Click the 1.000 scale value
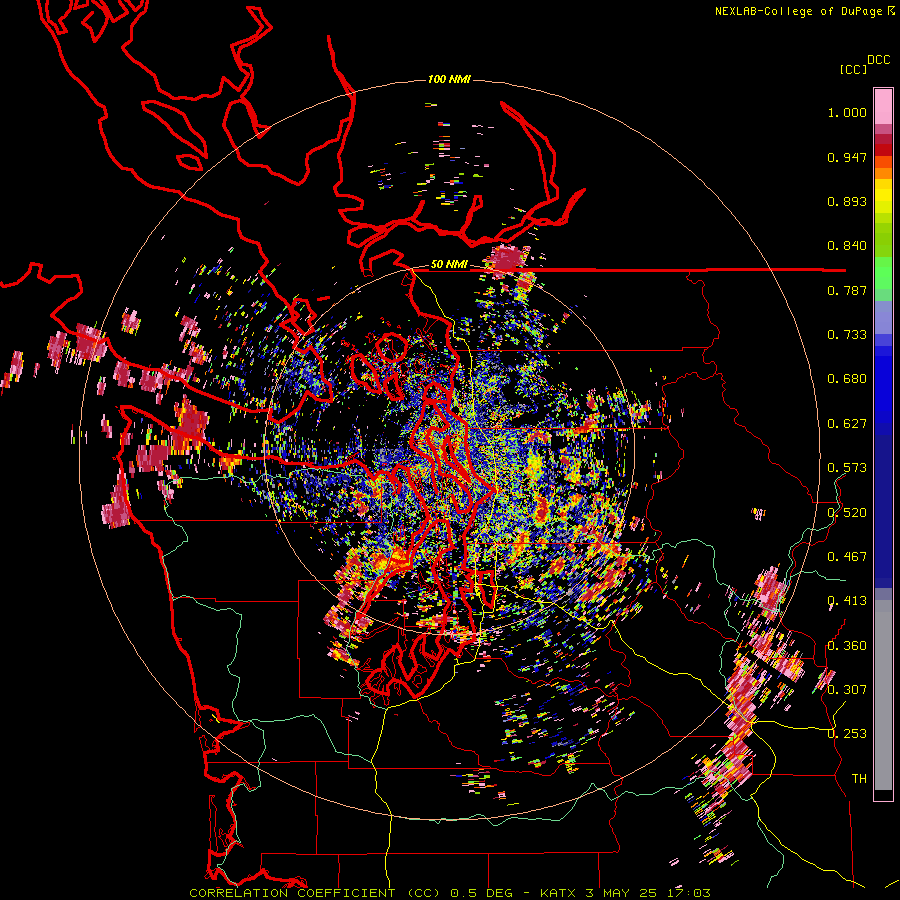This screenshot has width=900, height=900. click(847, 113)
